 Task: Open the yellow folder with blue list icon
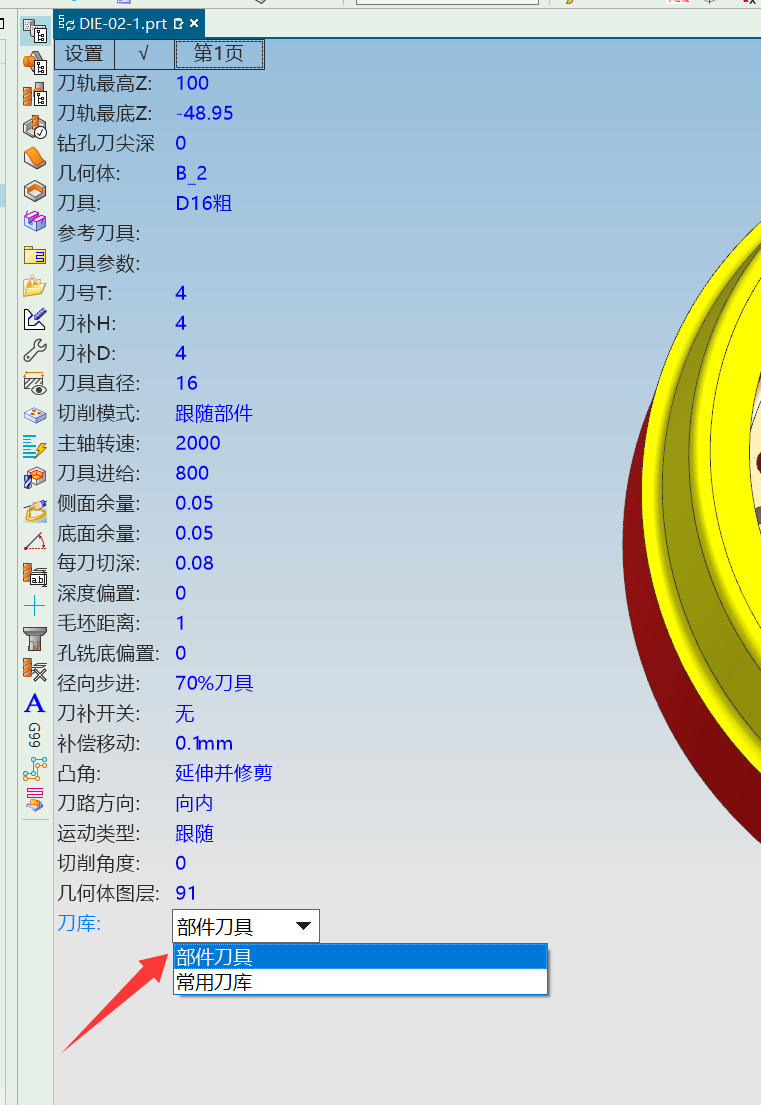pos(35,254)
